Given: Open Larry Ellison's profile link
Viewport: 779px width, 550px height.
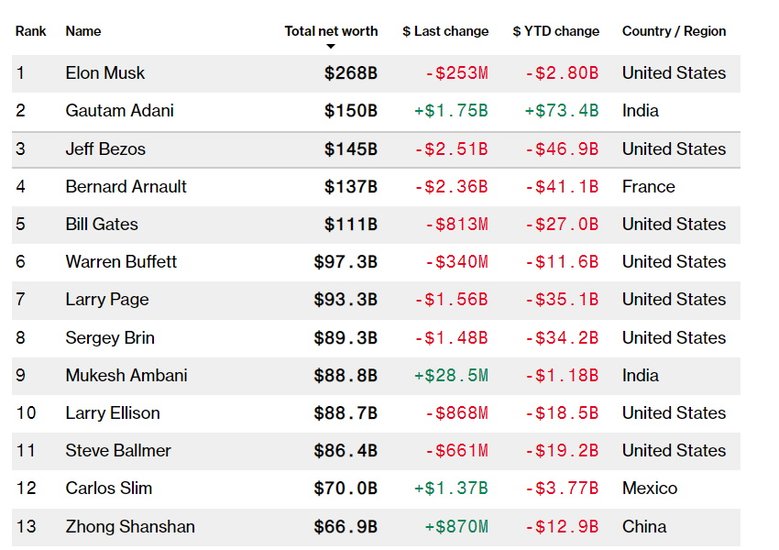Looking at the screenshot, I should 112,413.
